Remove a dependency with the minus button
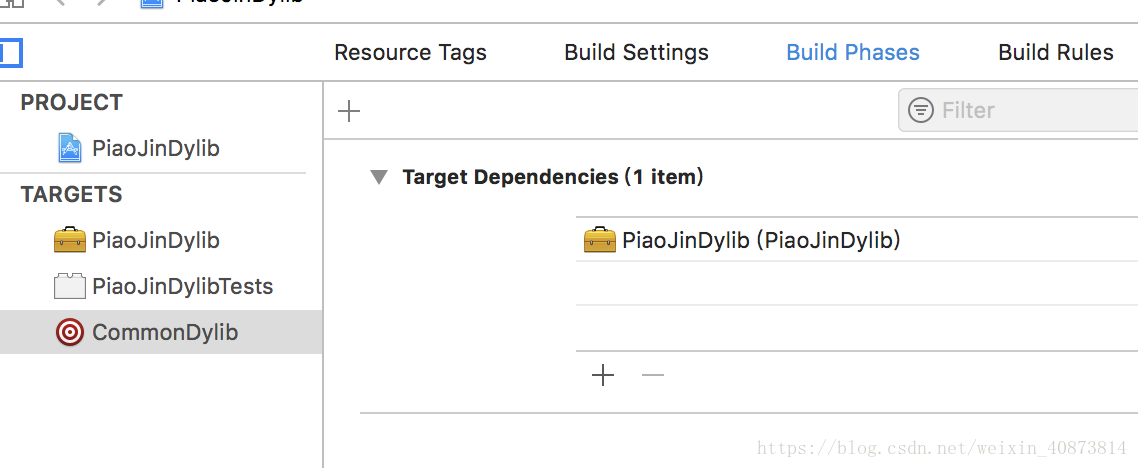1138x468 pixels. click(x=653, y=375)
